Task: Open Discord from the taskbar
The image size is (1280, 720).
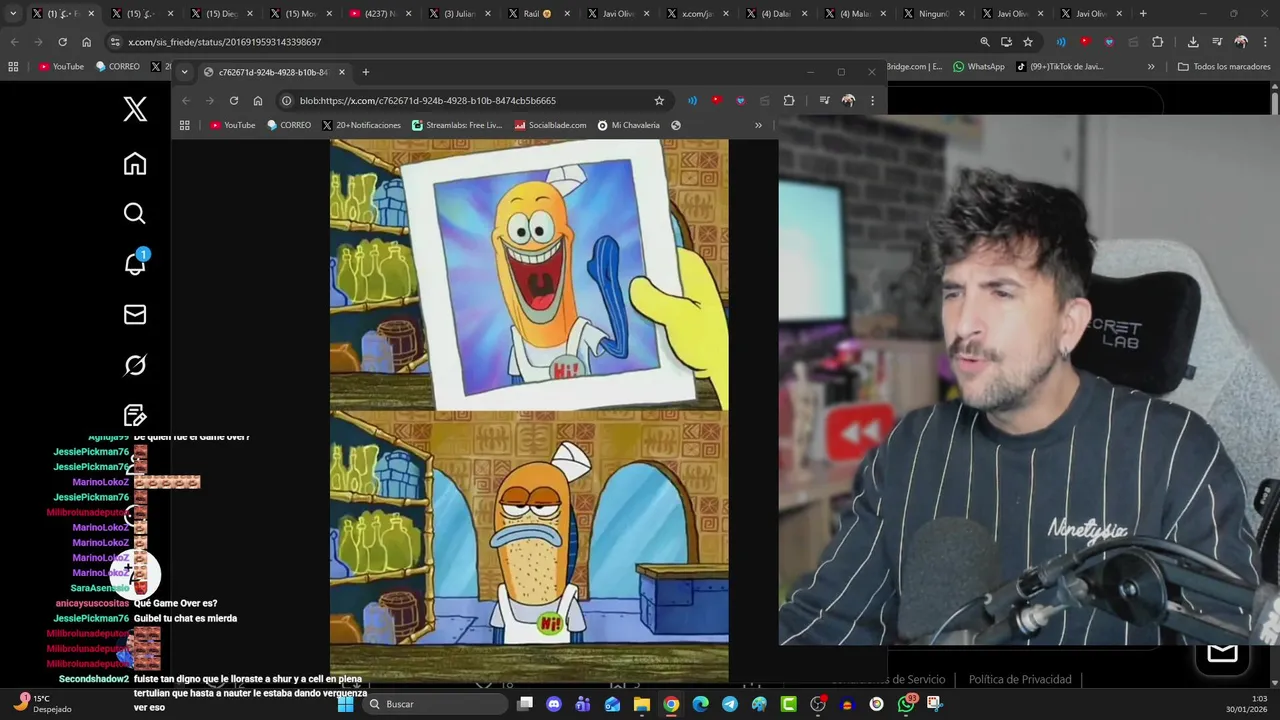Action: (x=554, y=704)
